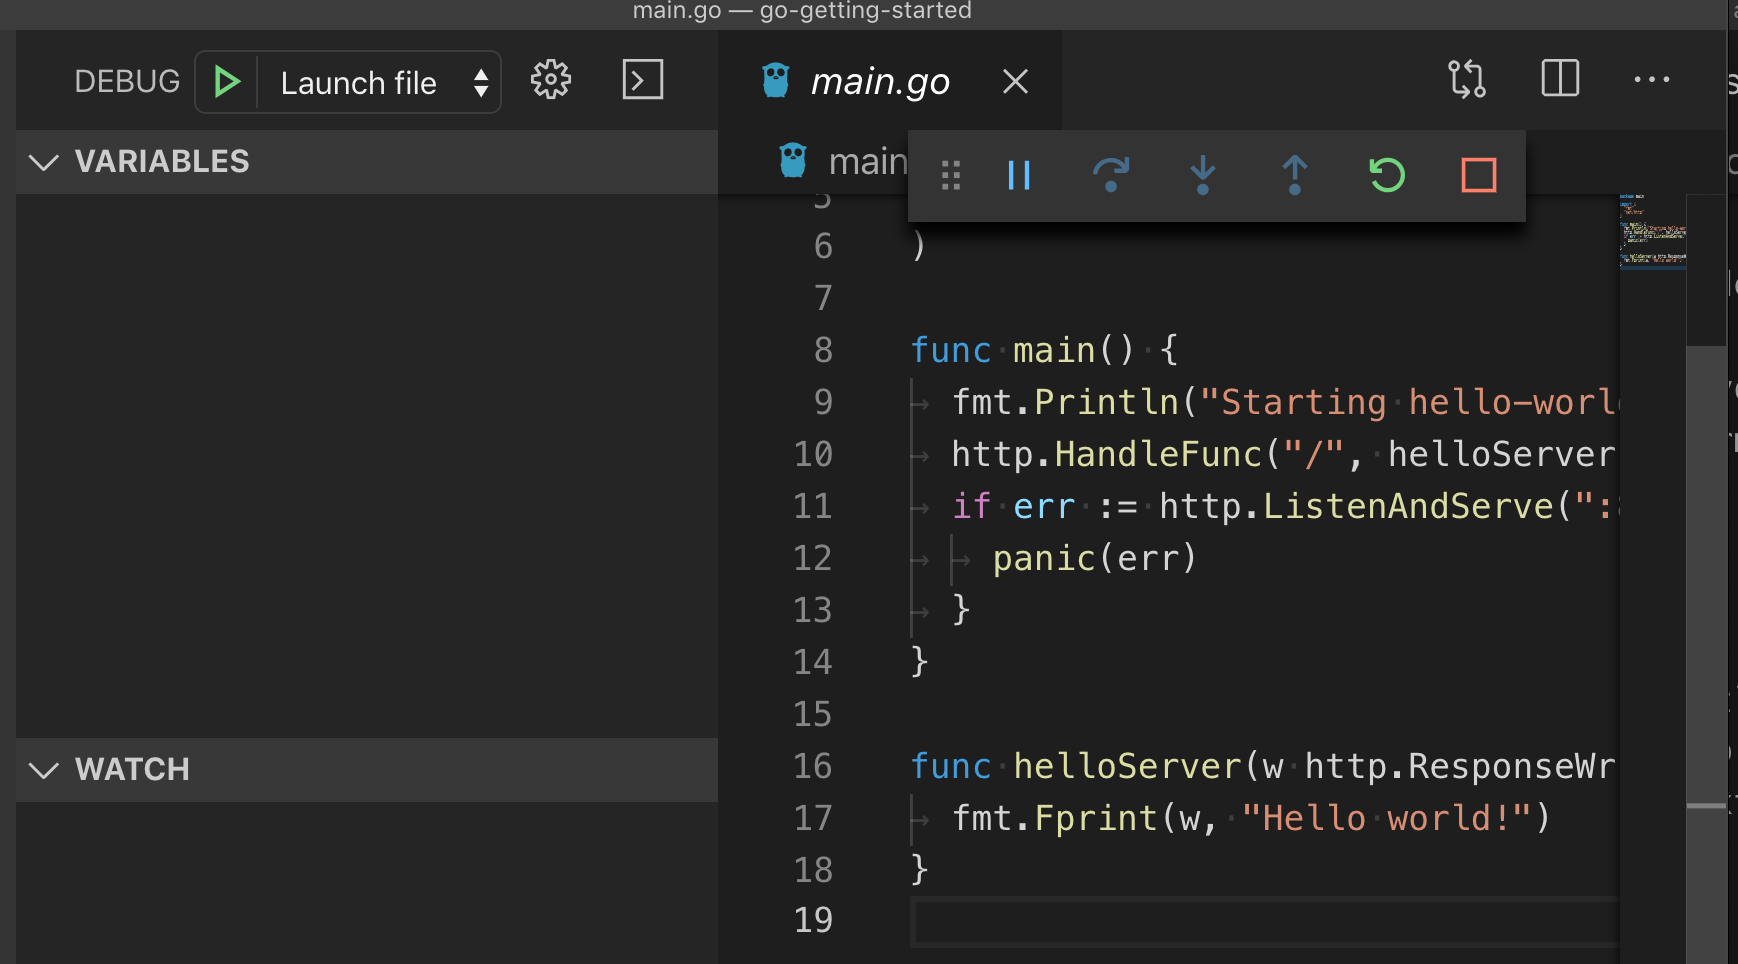Screen dimensions: 1738x964
Task: Collapse the WATCH section
Action: 44,770
